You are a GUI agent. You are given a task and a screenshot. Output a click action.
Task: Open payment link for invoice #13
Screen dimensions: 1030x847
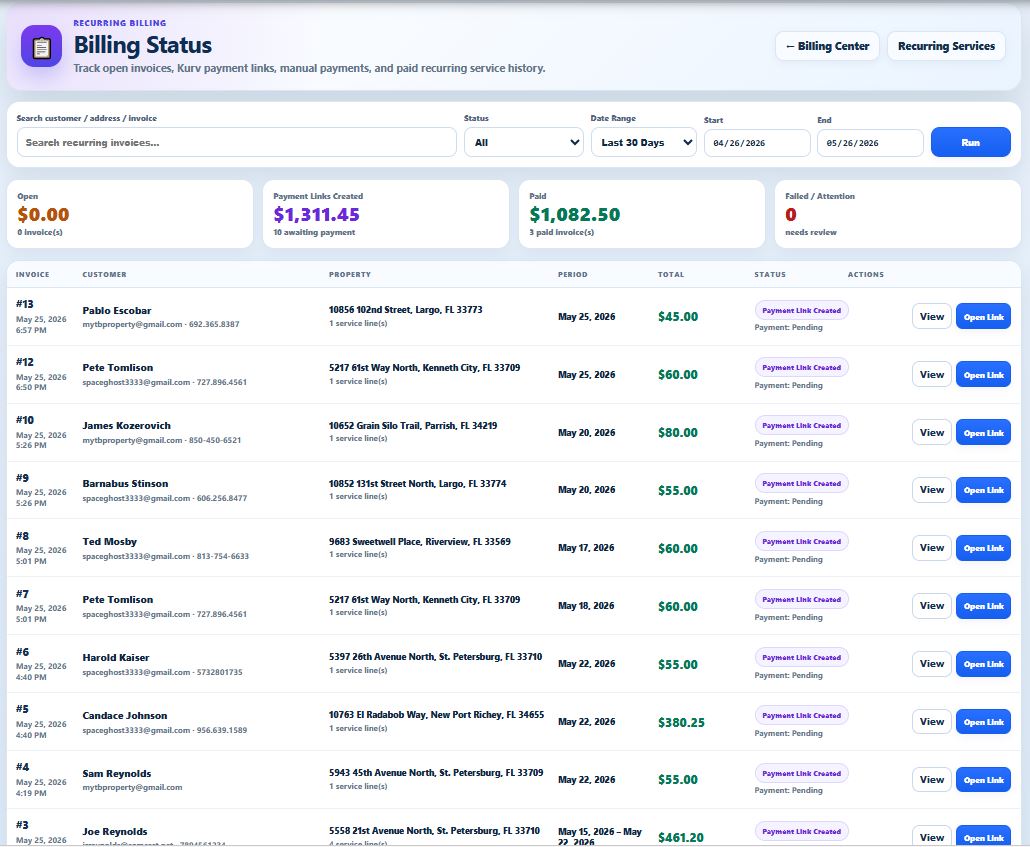983,317
